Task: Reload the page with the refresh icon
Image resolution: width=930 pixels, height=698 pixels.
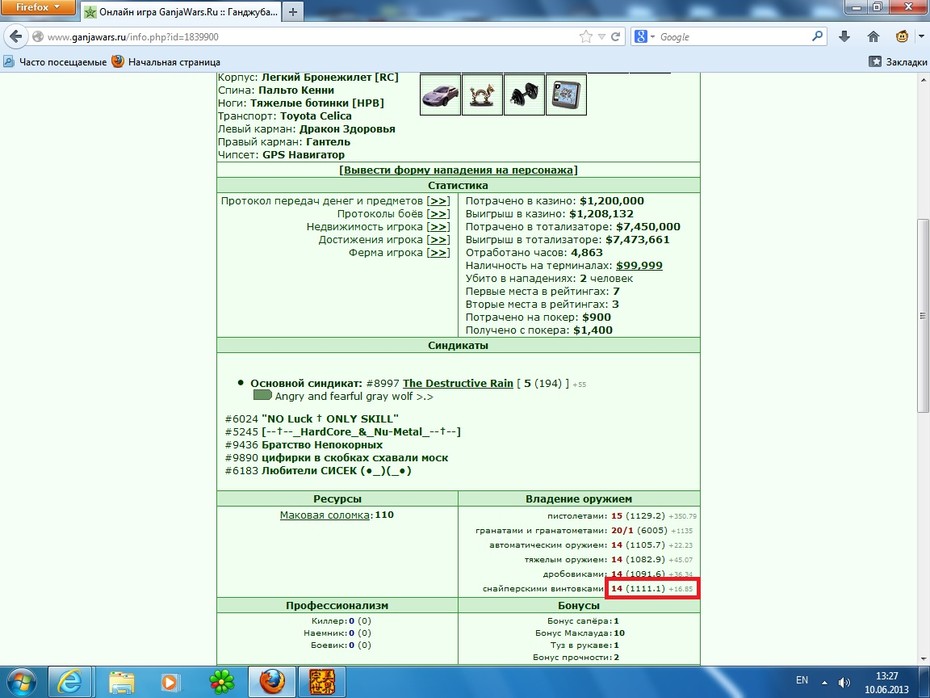Action: pos(616,37)
